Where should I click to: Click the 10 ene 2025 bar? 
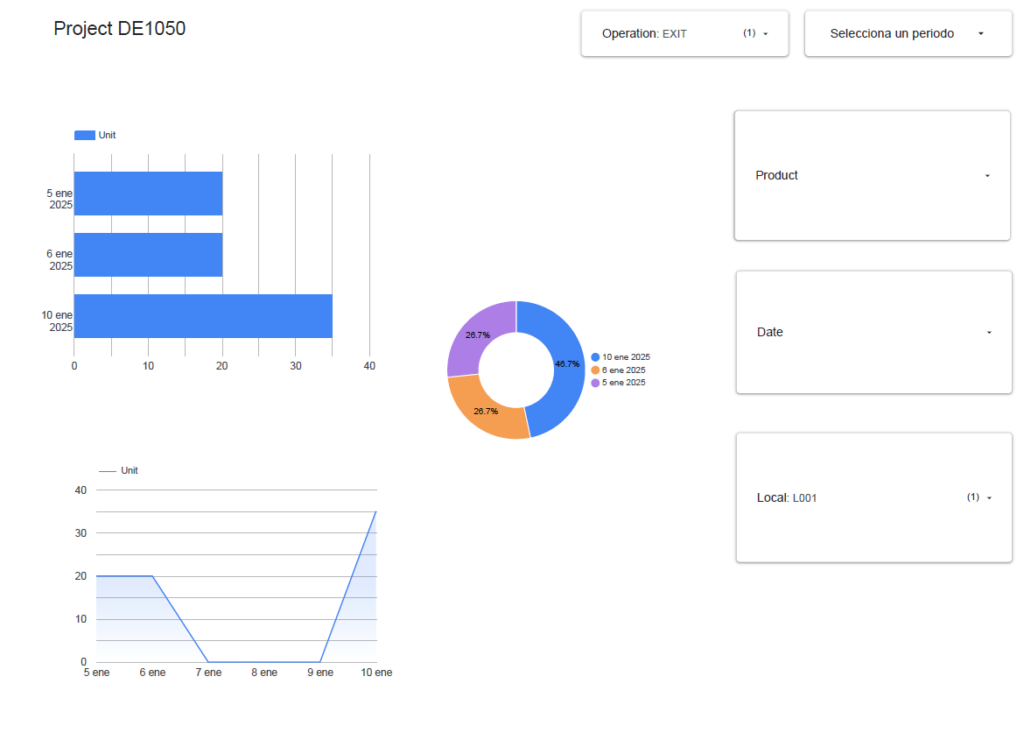point(203,316)
